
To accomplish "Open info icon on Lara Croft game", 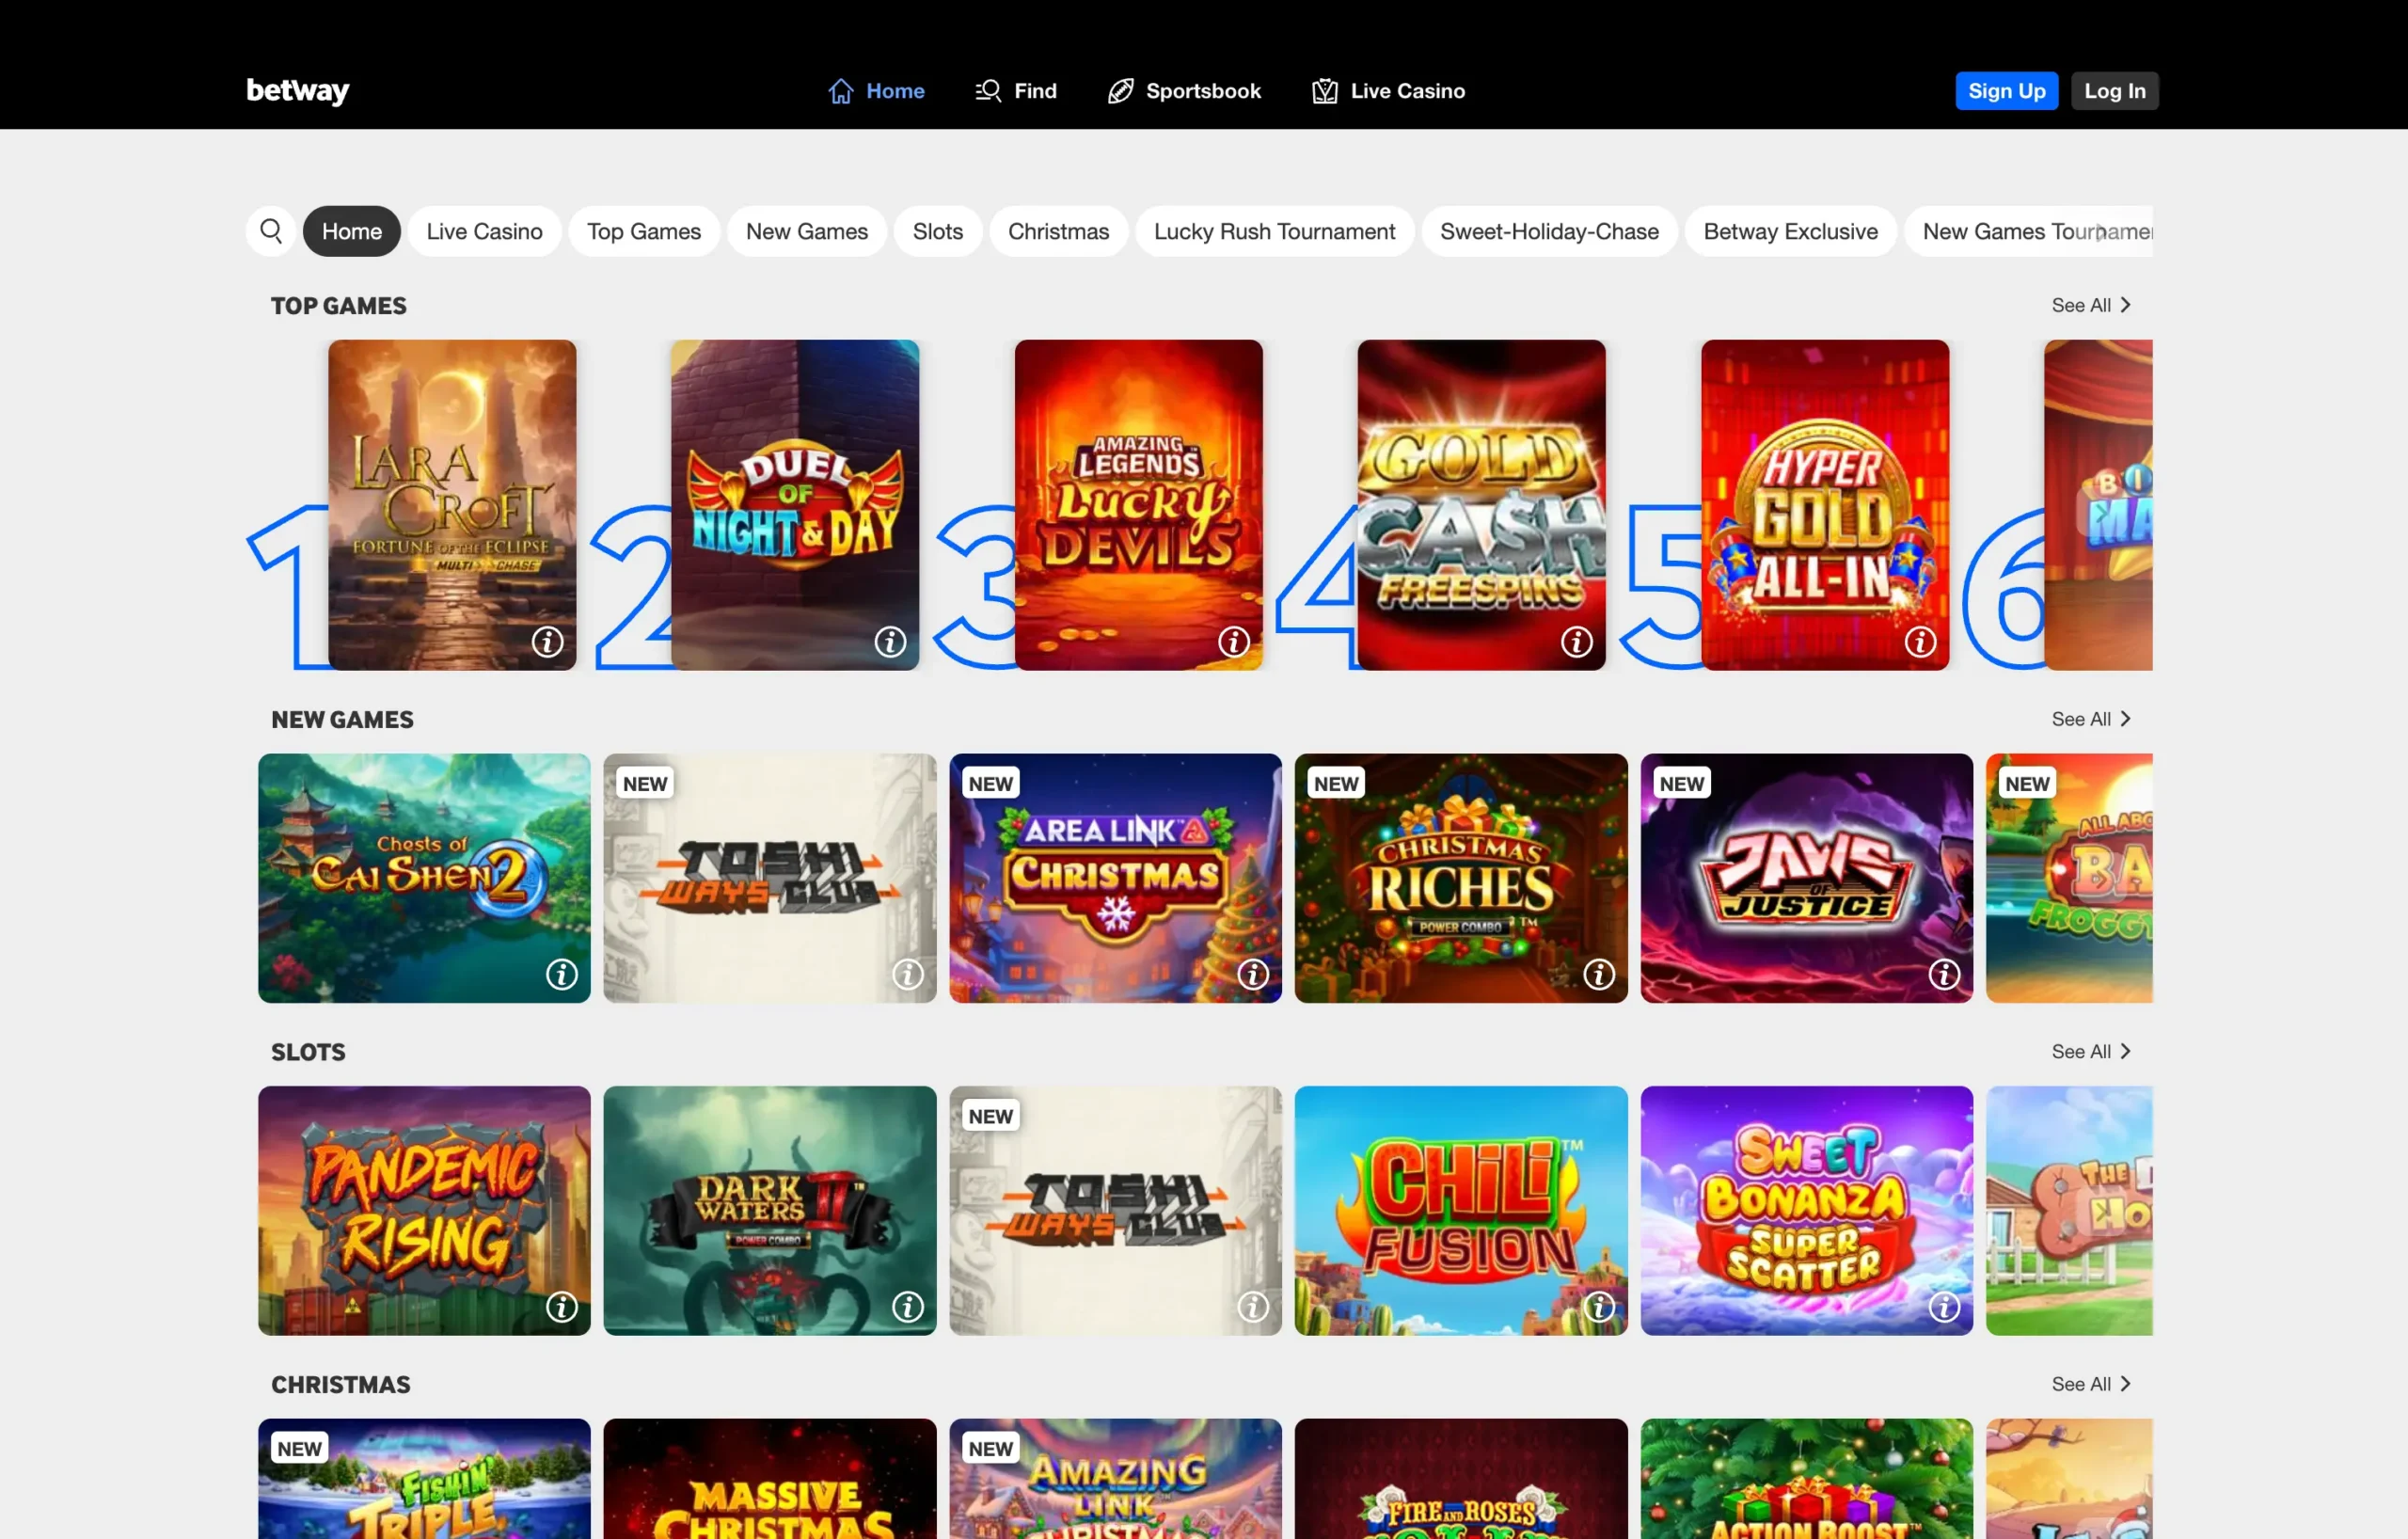I will coord(547,642).
